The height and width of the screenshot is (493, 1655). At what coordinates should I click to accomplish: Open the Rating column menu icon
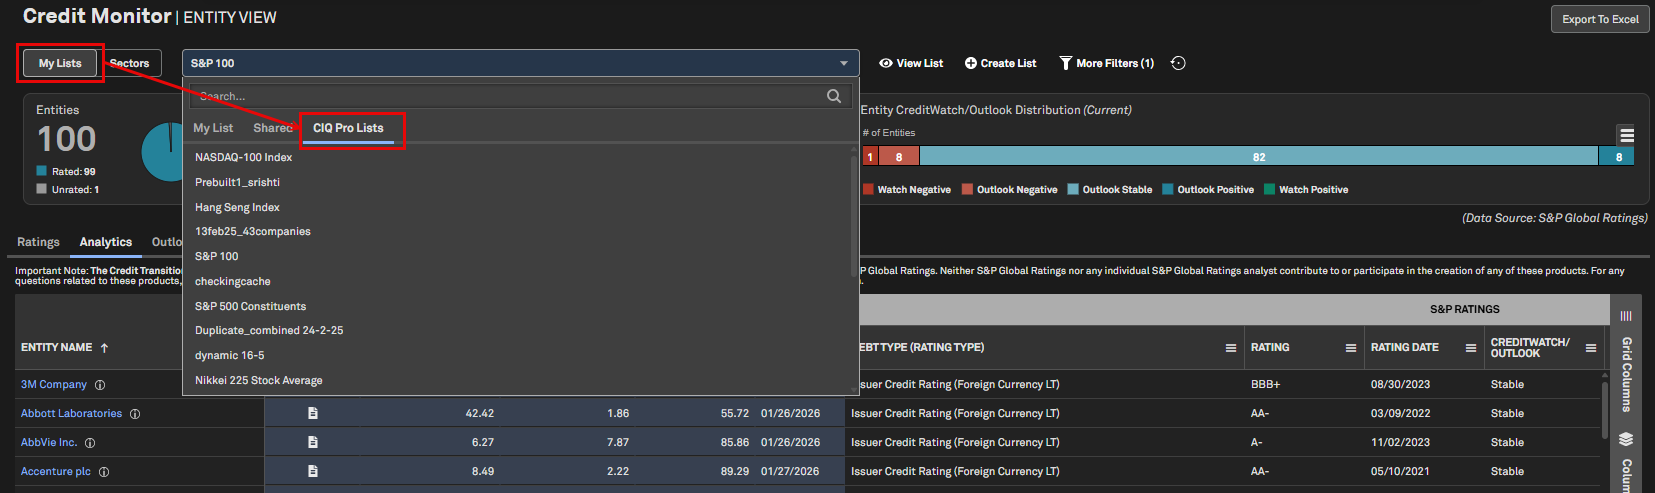[1350, 348]
